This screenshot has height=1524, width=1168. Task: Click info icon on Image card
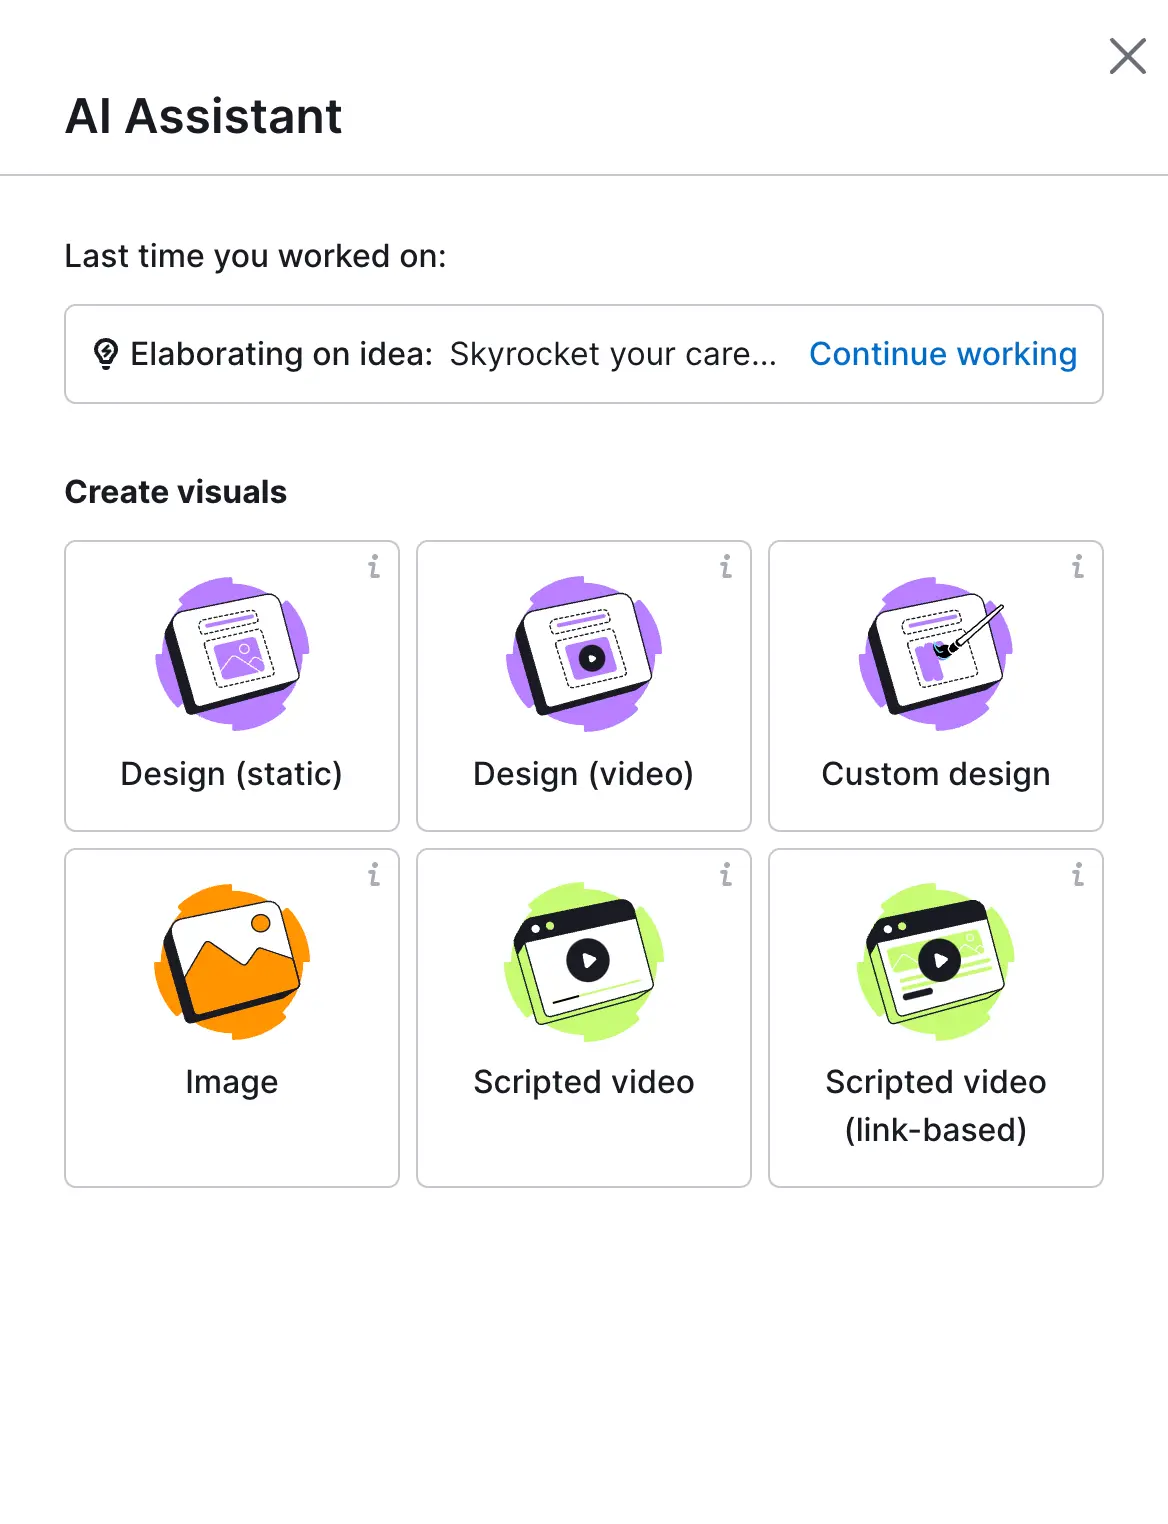374,875
